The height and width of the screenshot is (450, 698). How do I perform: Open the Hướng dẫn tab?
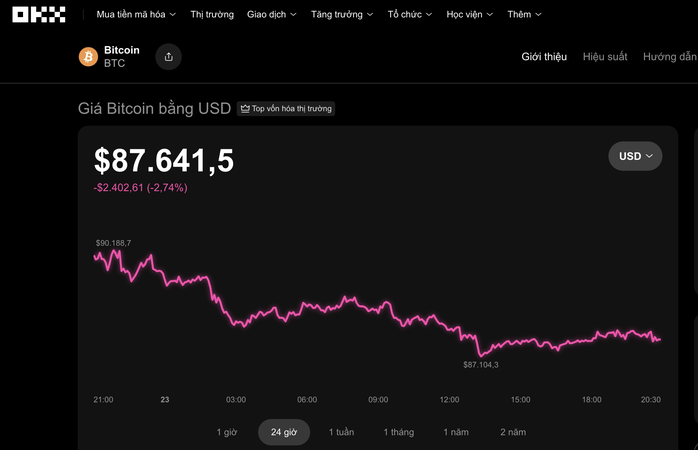point(669,57)
